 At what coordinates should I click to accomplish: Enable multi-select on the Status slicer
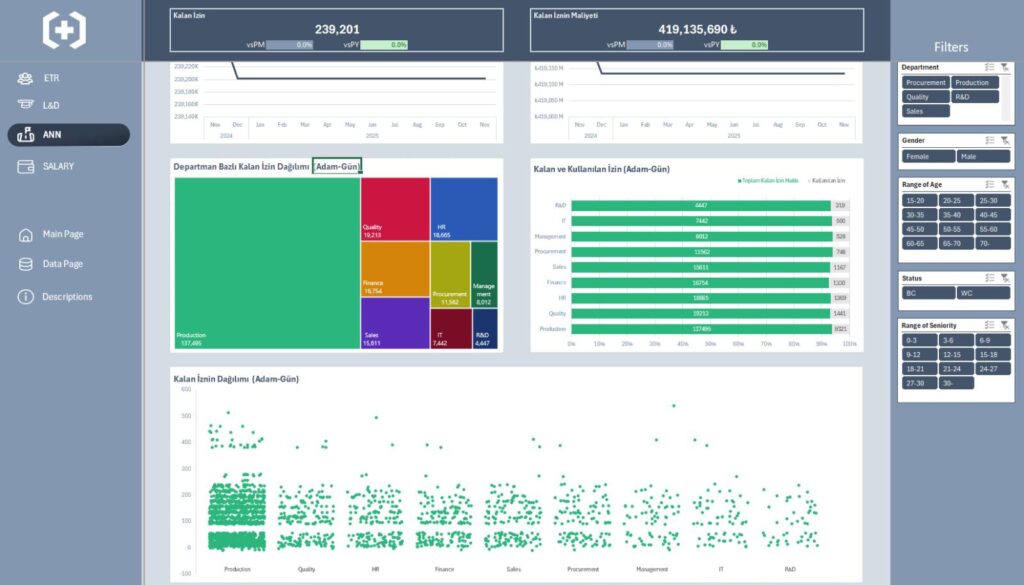[x=989, y=278]
